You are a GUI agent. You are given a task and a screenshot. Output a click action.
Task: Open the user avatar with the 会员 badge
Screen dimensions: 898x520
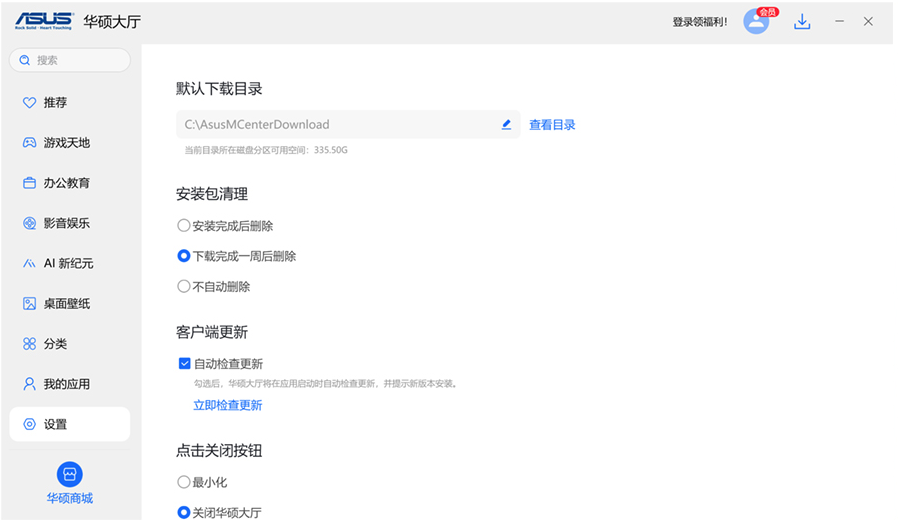pyautogui.click(x=757, y=22)
